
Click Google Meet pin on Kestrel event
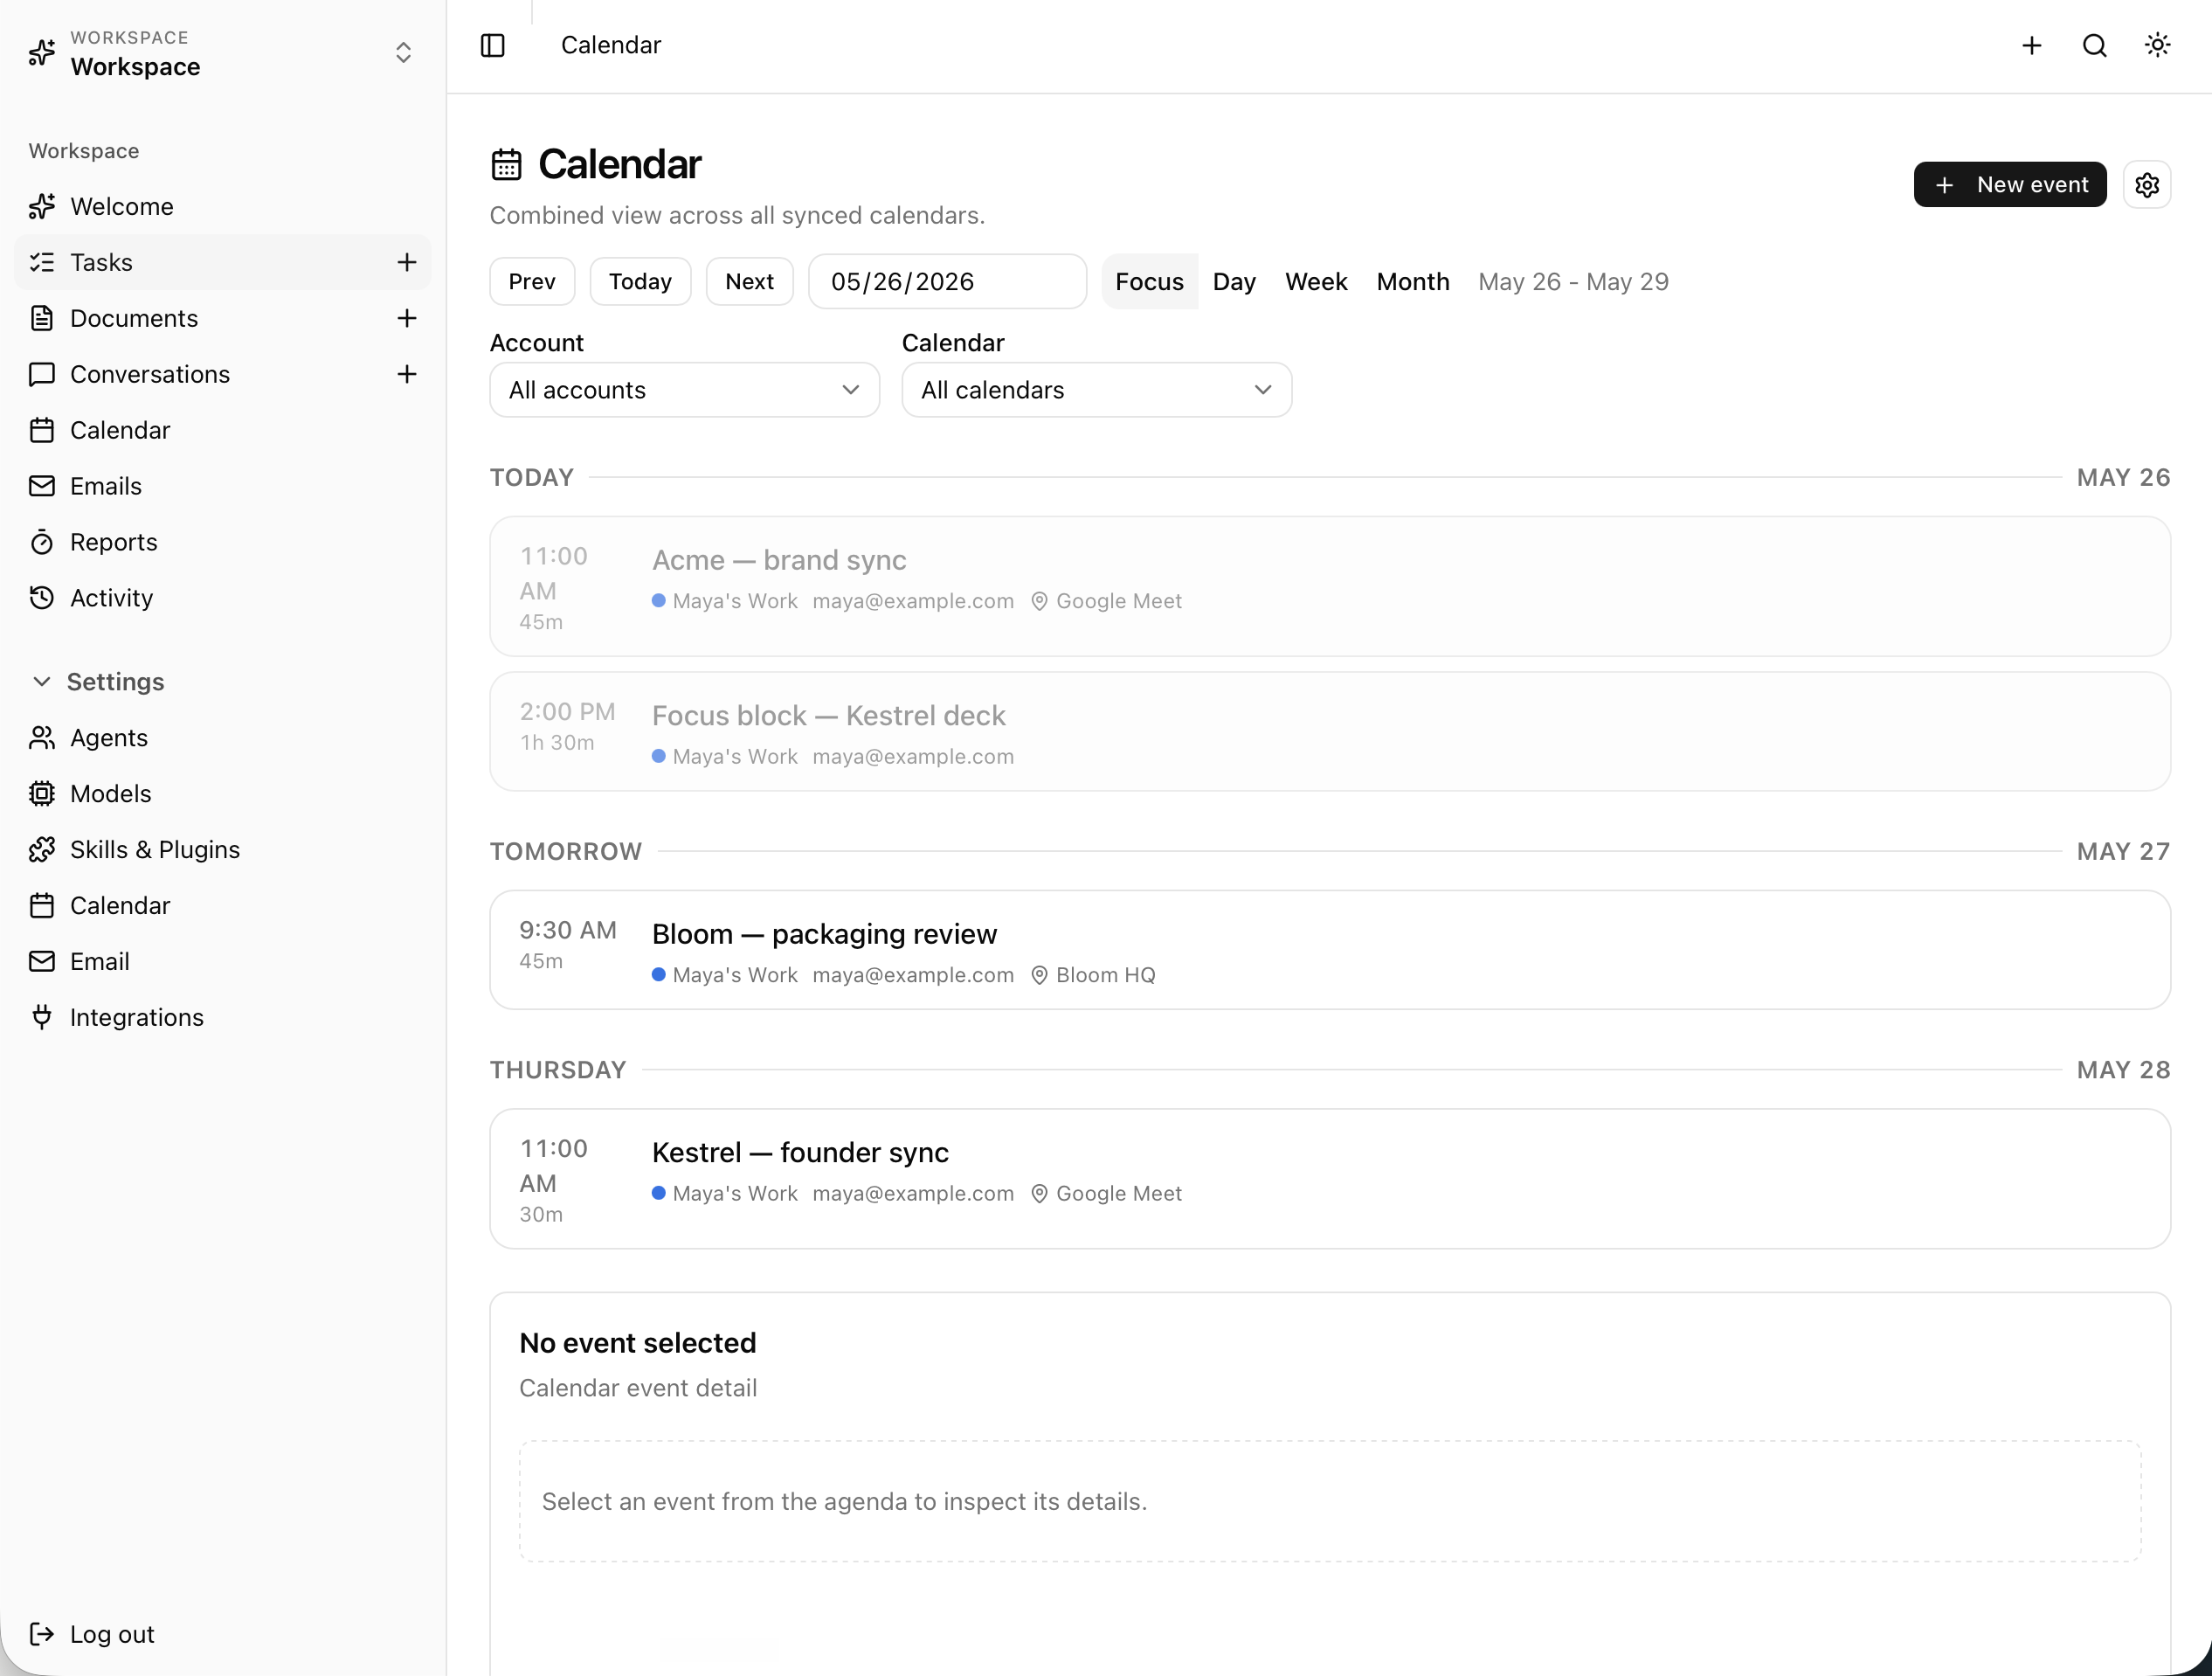(x=1039, y=1194)
